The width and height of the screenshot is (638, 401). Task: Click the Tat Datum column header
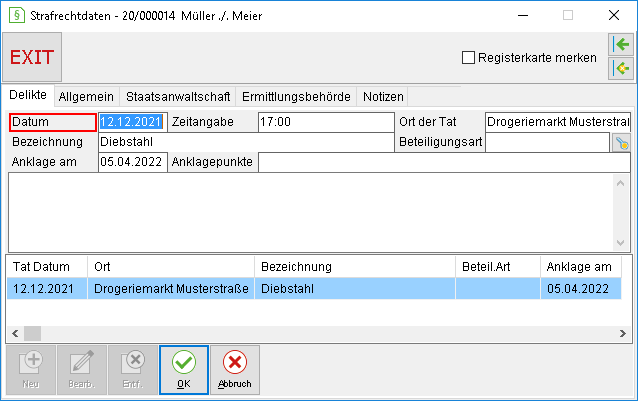click(47, 267)
